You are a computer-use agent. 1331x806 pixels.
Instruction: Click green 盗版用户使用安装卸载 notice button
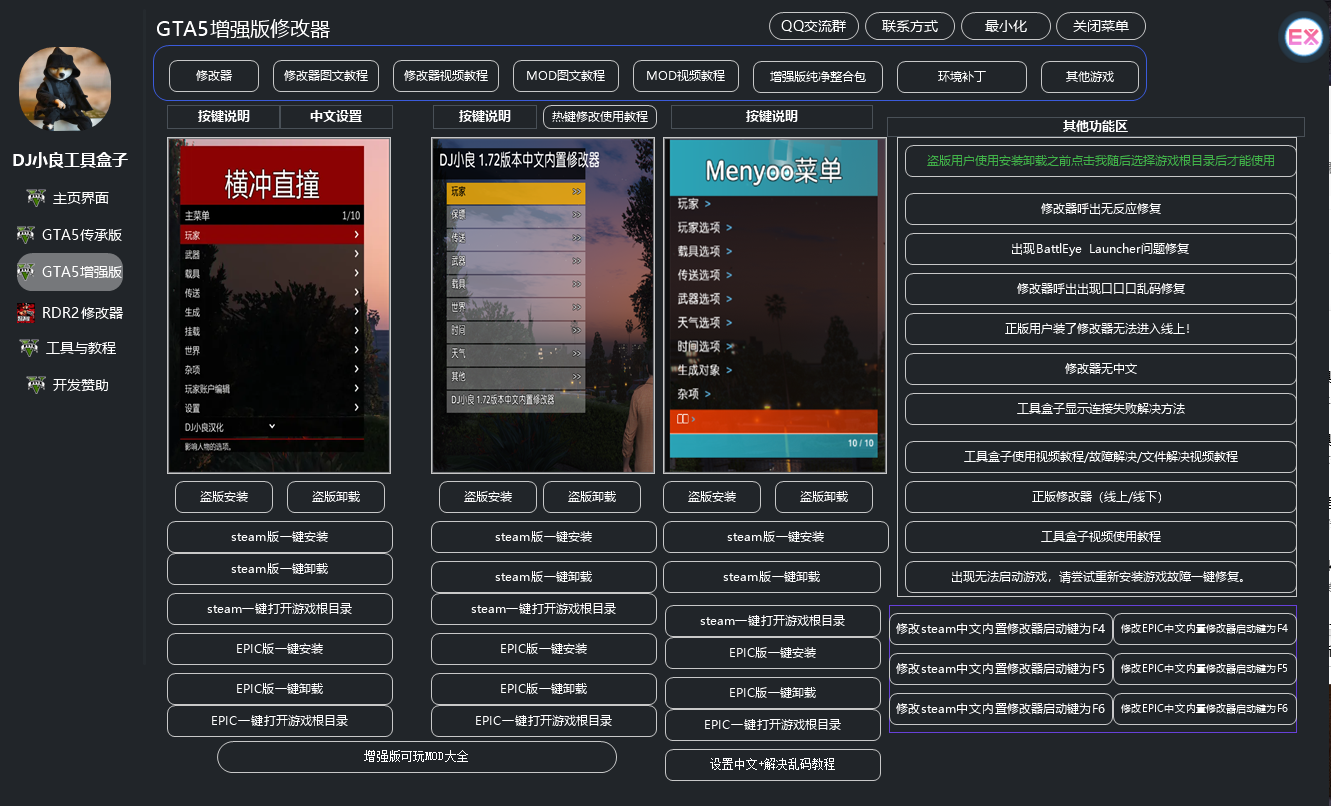point(1101,161)
